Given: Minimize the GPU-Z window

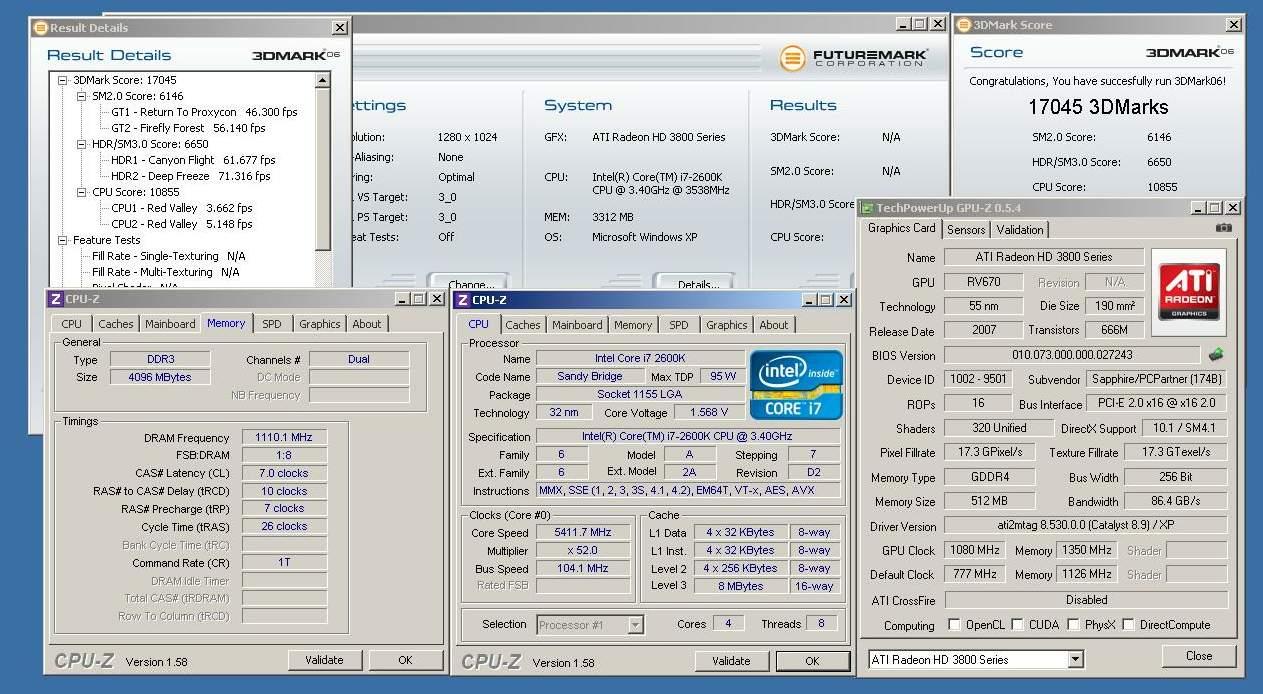Looking at the screenshot, I should tap(1198, 208).
